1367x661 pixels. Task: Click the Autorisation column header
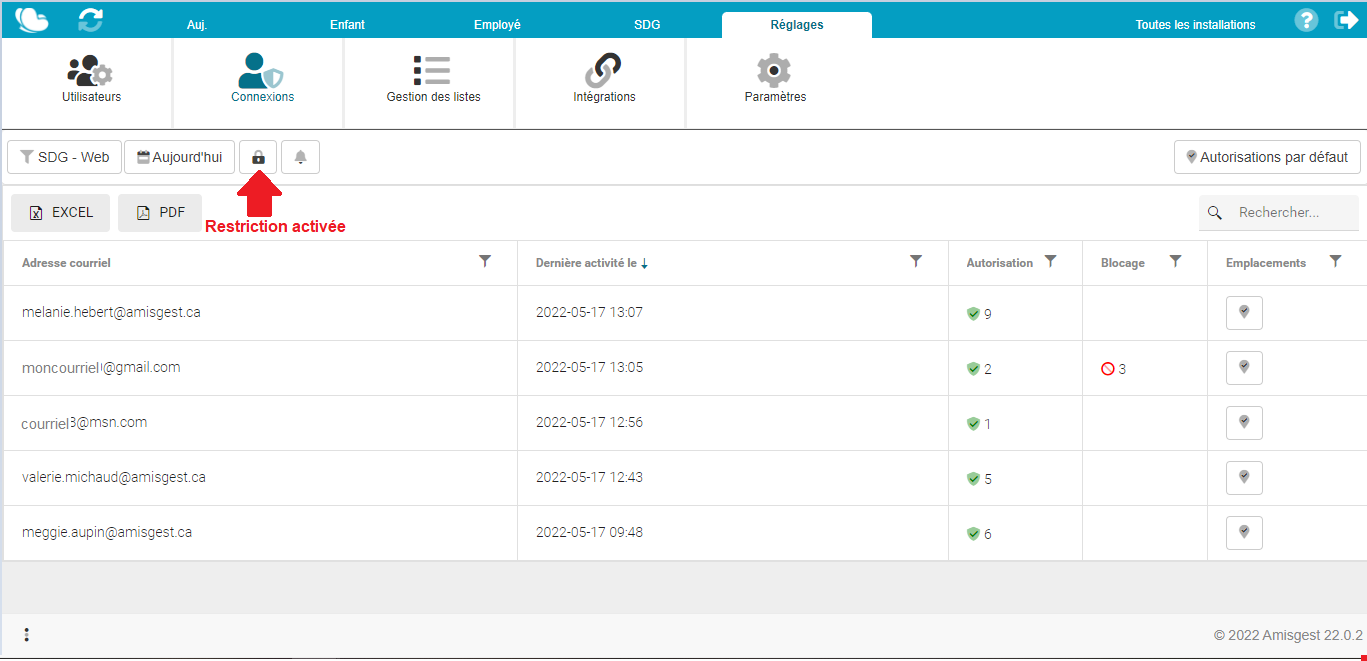999,263
